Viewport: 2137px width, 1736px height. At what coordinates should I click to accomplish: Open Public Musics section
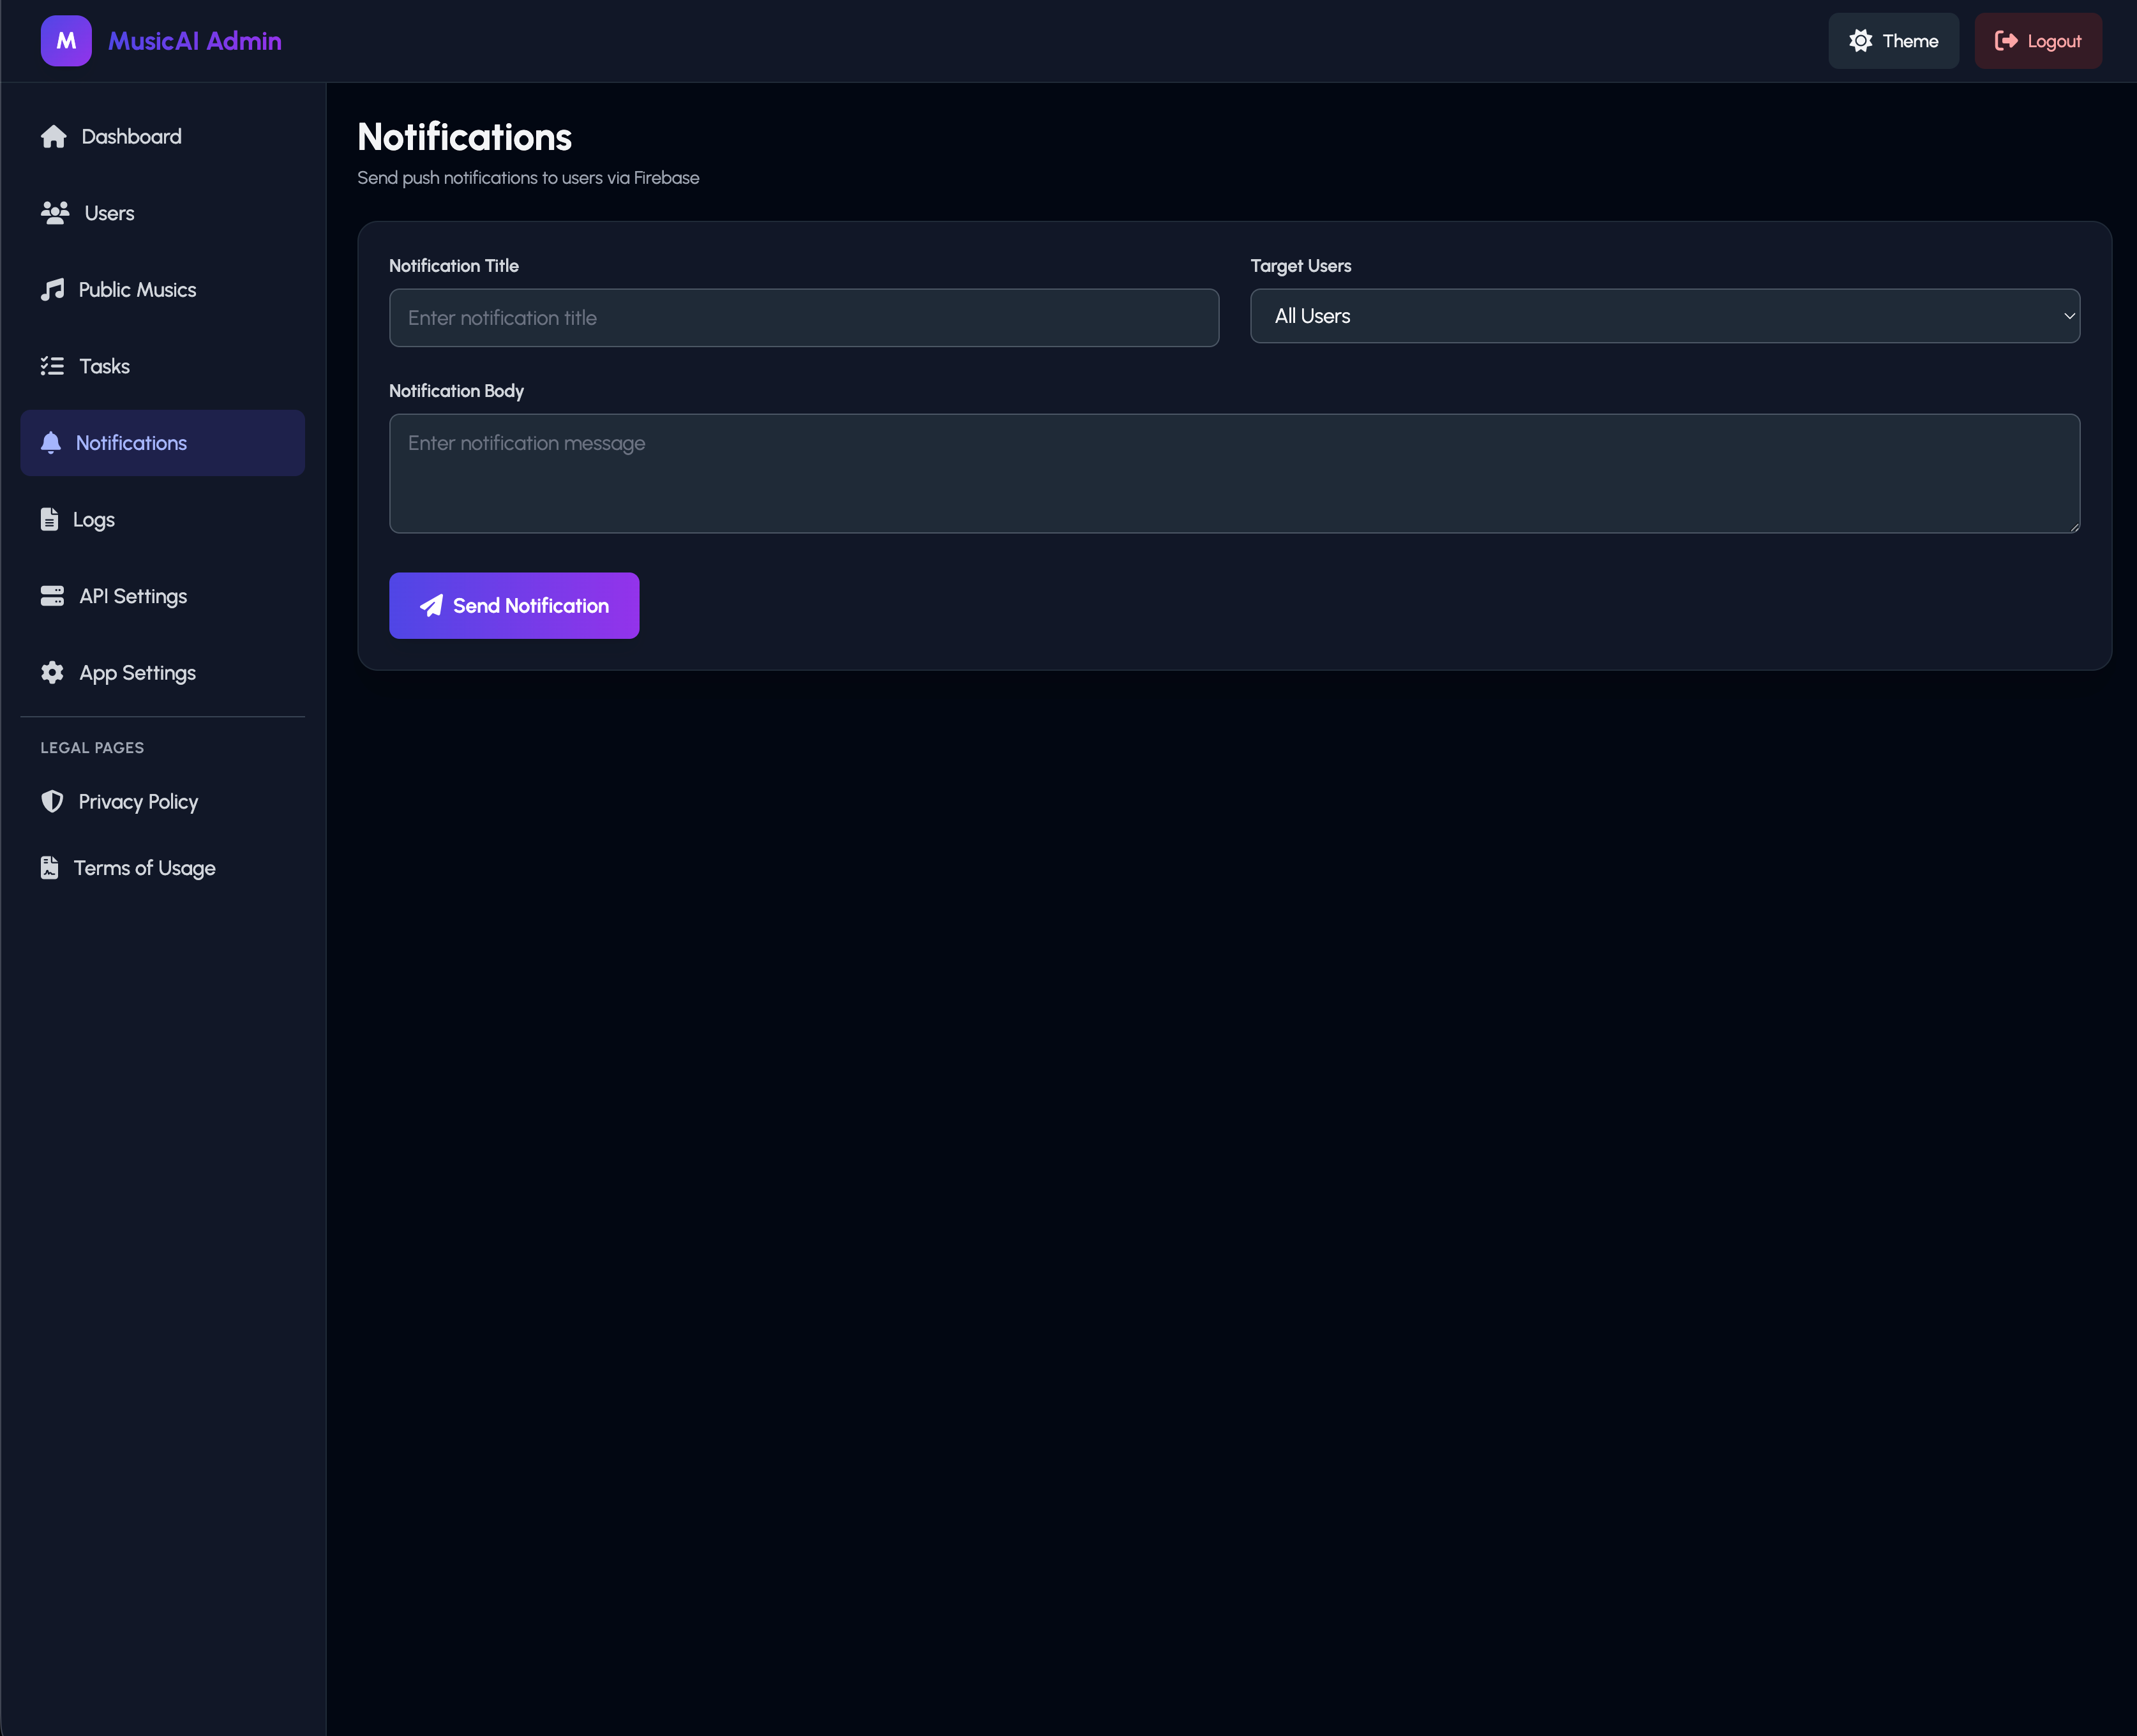click(x=162, y=290)
